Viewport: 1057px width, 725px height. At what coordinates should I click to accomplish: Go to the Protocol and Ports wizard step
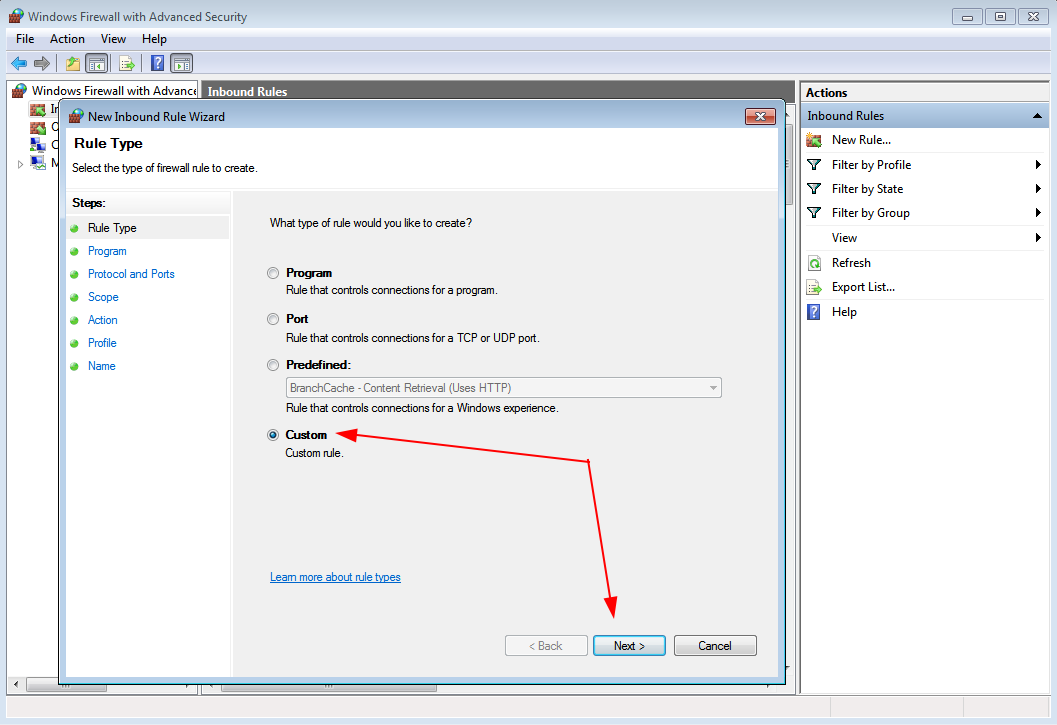pyautogui.click(x=131, y=274)
